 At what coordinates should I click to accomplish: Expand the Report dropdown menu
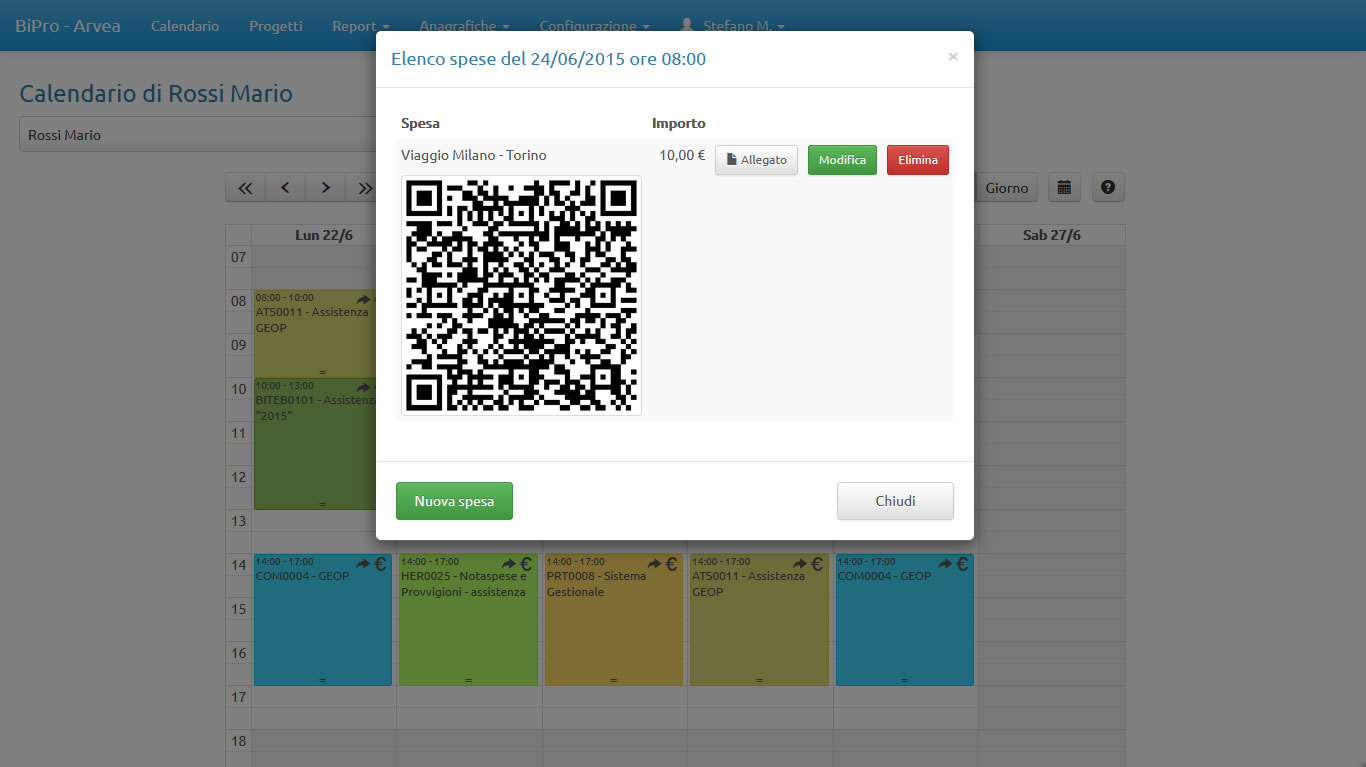click(360, 26)
